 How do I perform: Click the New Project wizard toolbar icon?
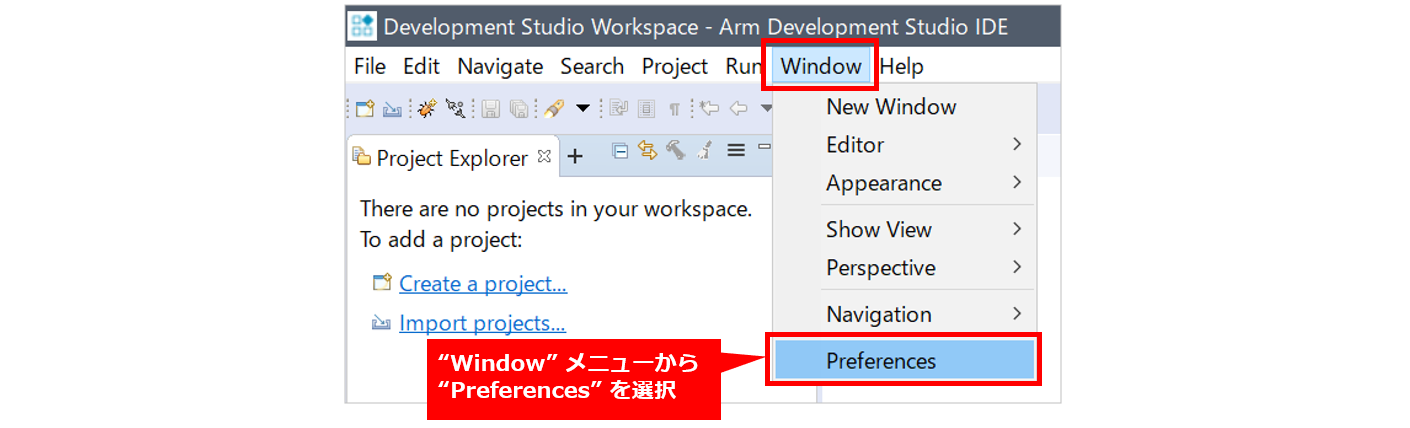point(365,108)
